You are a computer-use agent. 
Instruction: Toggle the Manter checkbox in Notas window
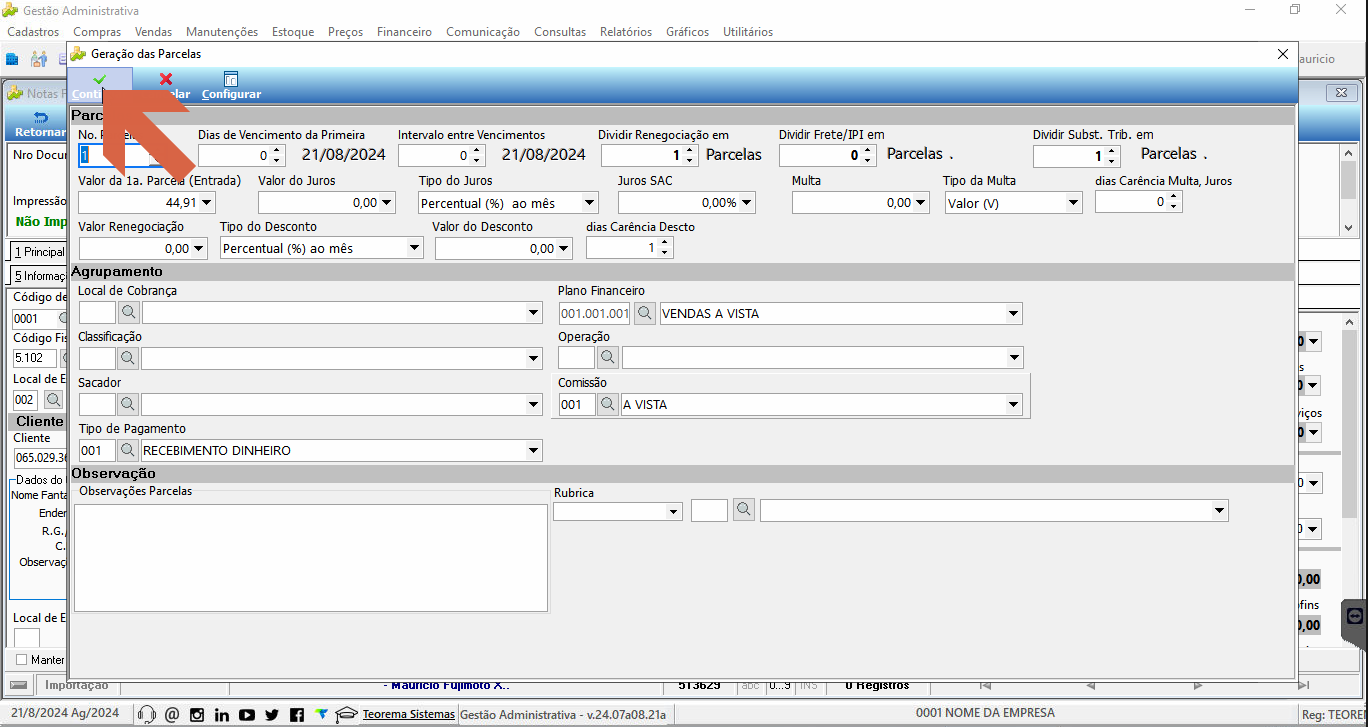[x=22, y=660]
